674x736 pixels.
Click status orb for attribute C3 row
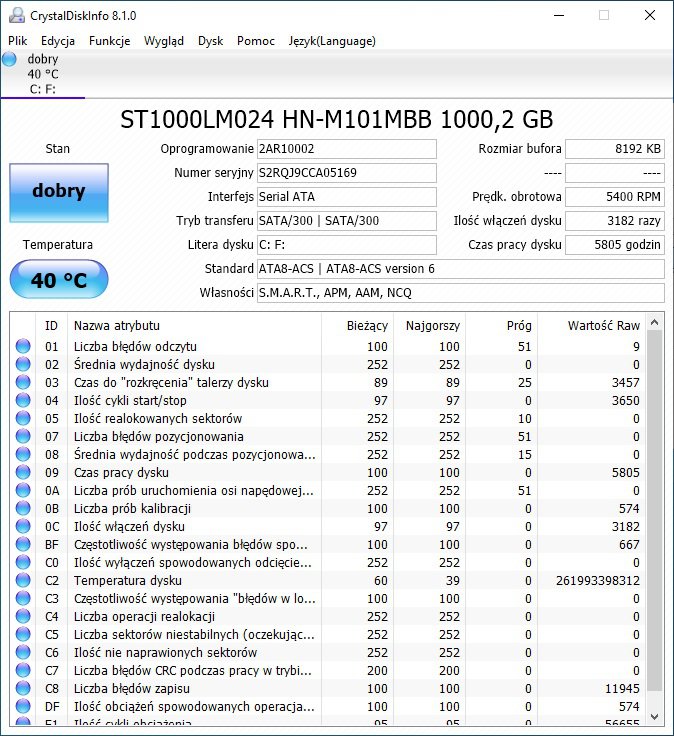(x=23, y=598)
